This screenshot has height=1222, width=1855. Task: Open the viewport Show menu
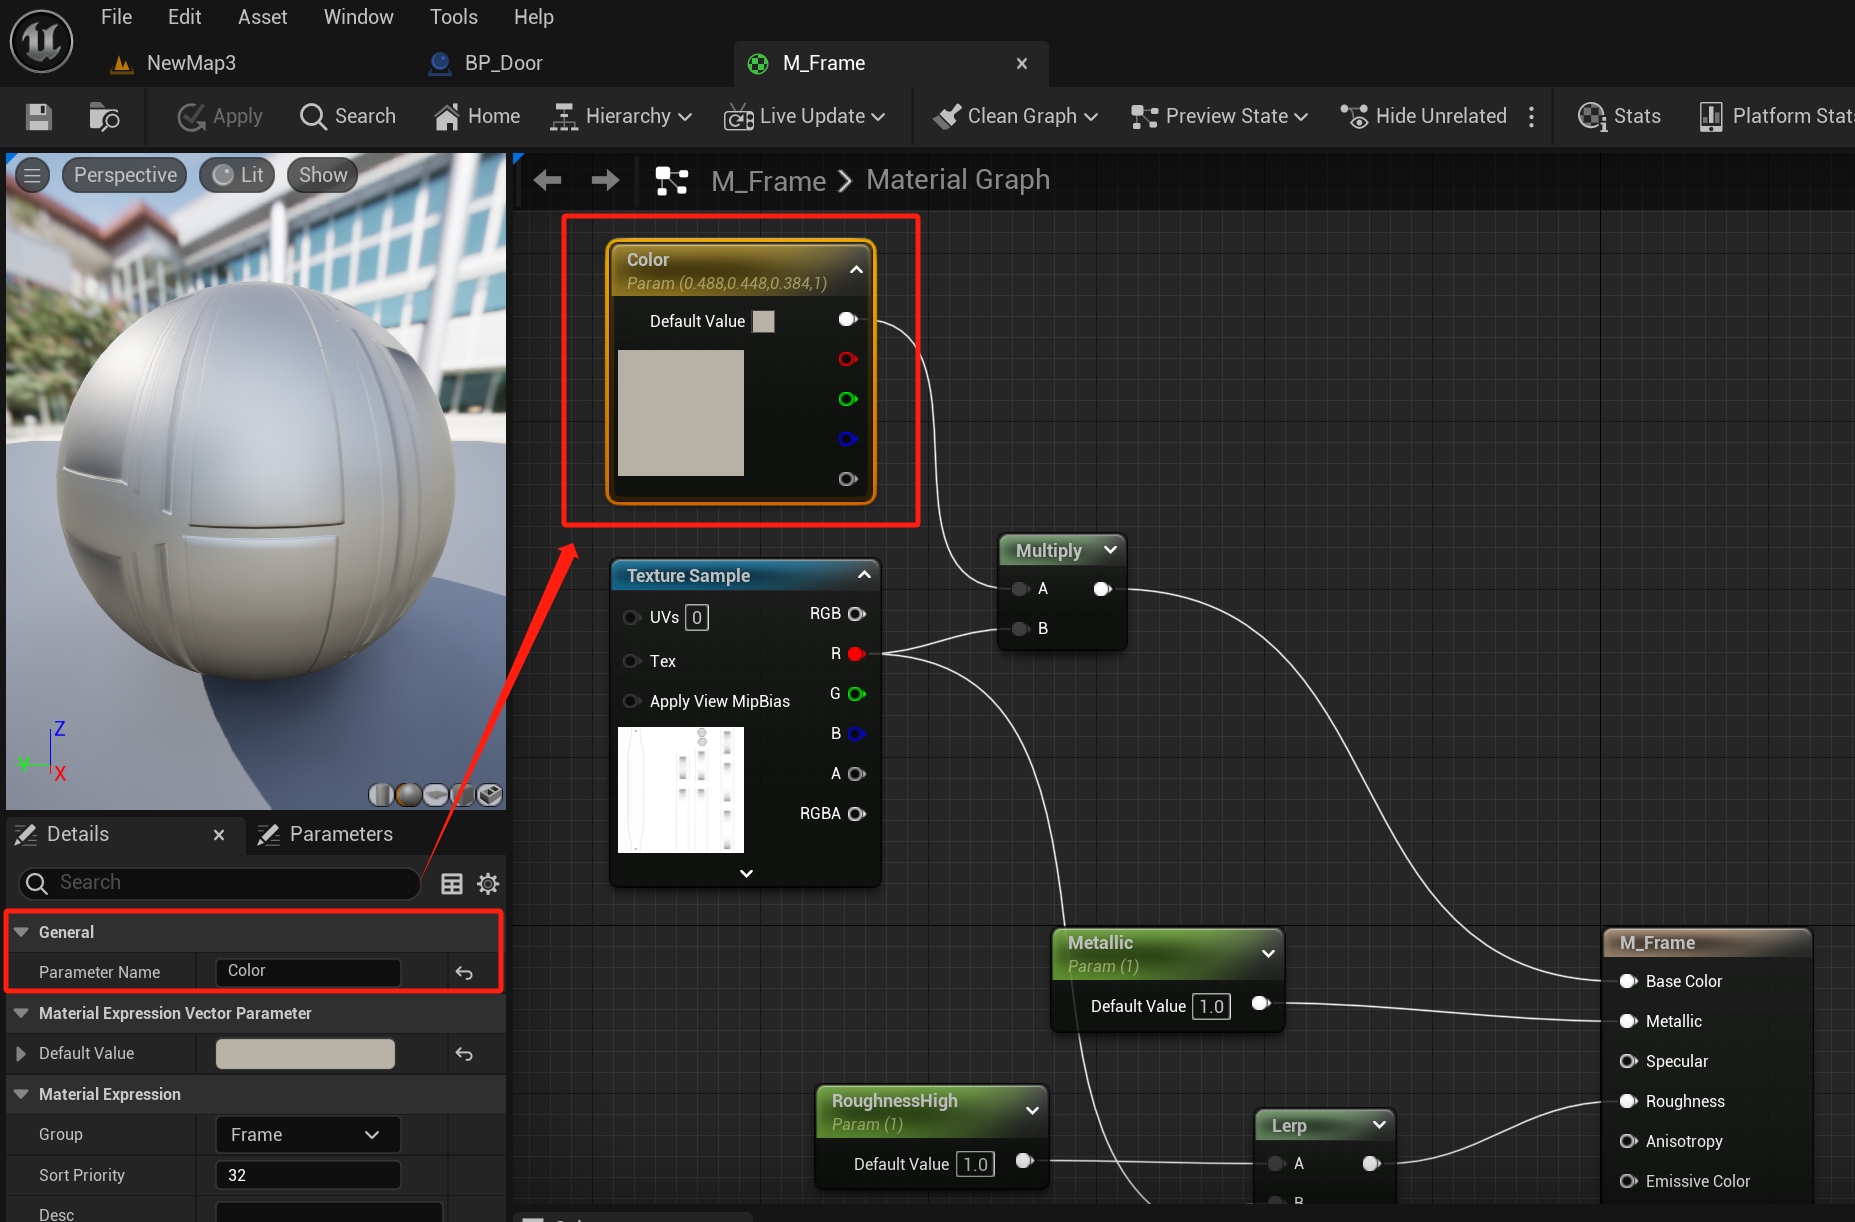[323, 175]
